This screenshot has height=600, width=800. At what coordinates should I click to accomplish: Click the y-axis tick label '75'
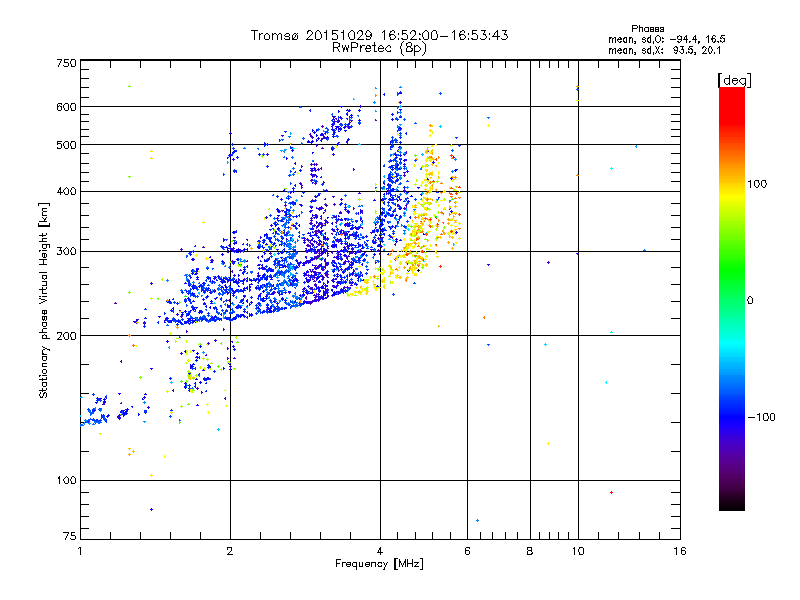[70, 536]
